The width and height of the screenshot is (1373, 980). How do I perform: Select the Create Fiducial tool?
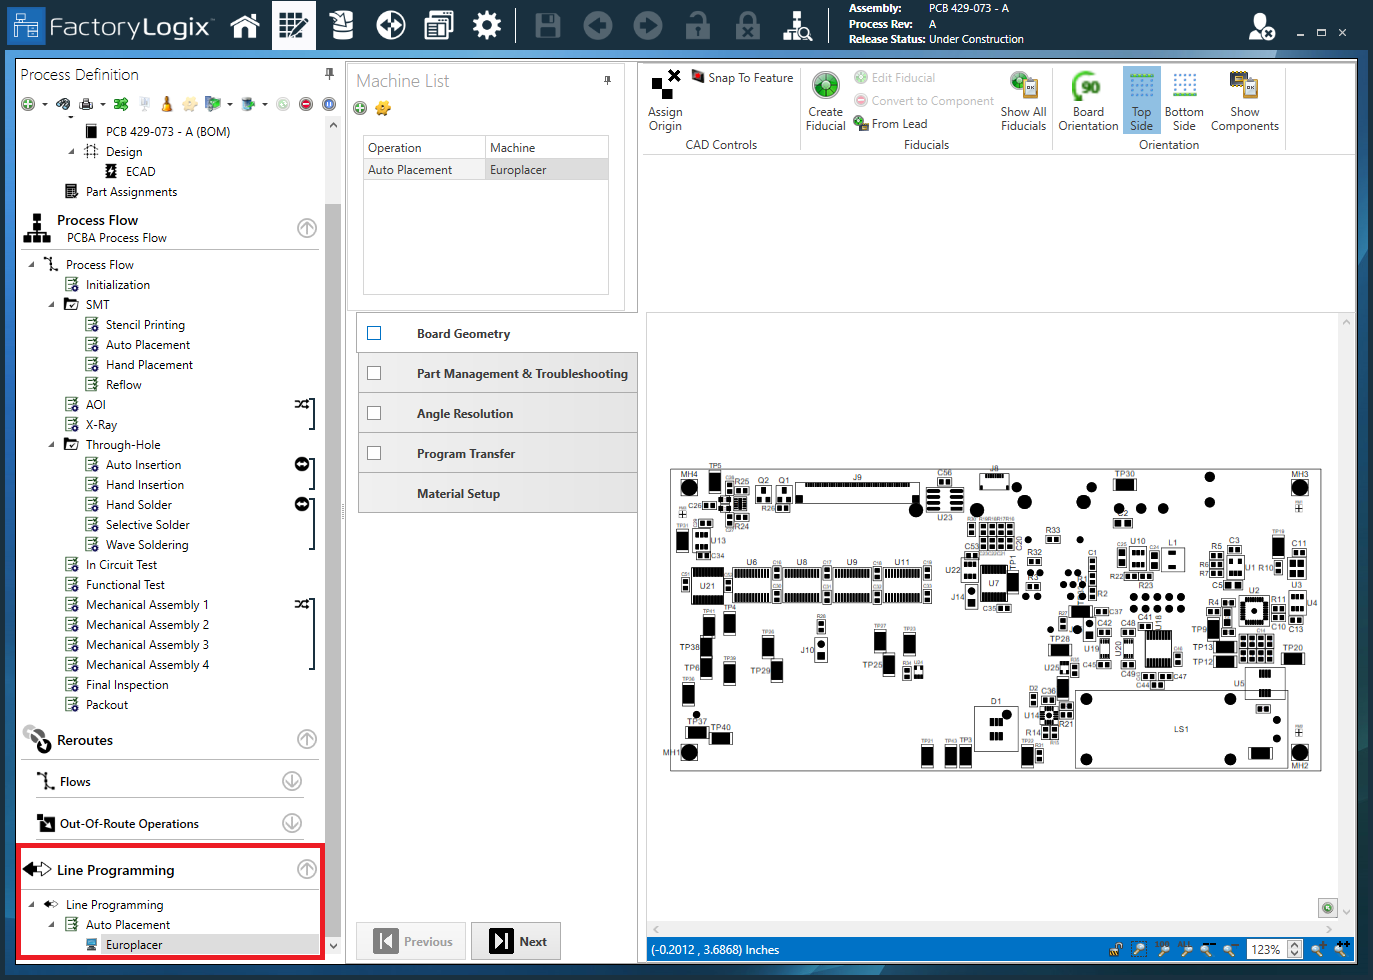pos(825,99)
